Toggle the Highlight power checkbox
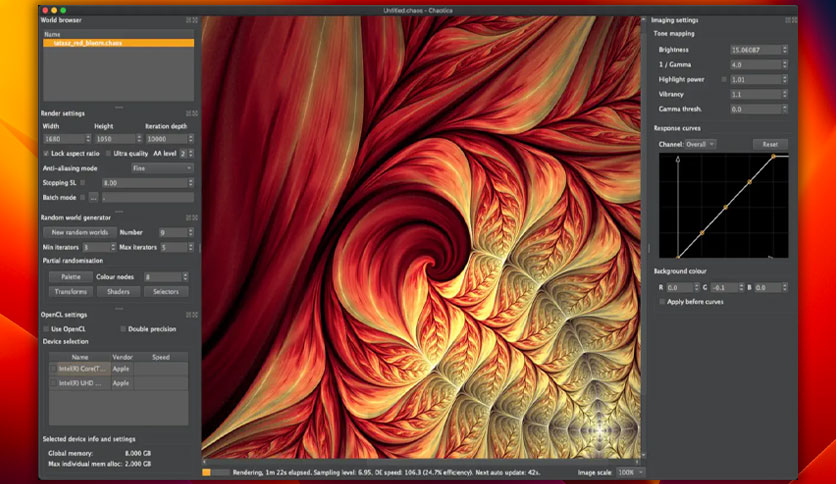This screenshot has height=484, width=836. coord(724,79)
